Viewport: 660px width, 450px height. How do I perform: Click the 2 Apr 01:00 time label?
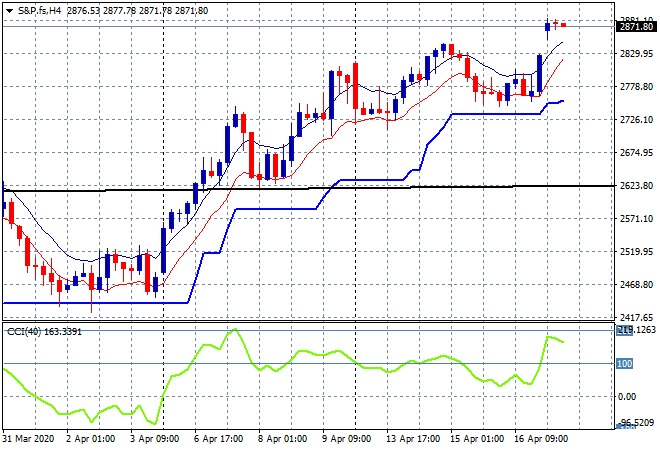point(90,439)
